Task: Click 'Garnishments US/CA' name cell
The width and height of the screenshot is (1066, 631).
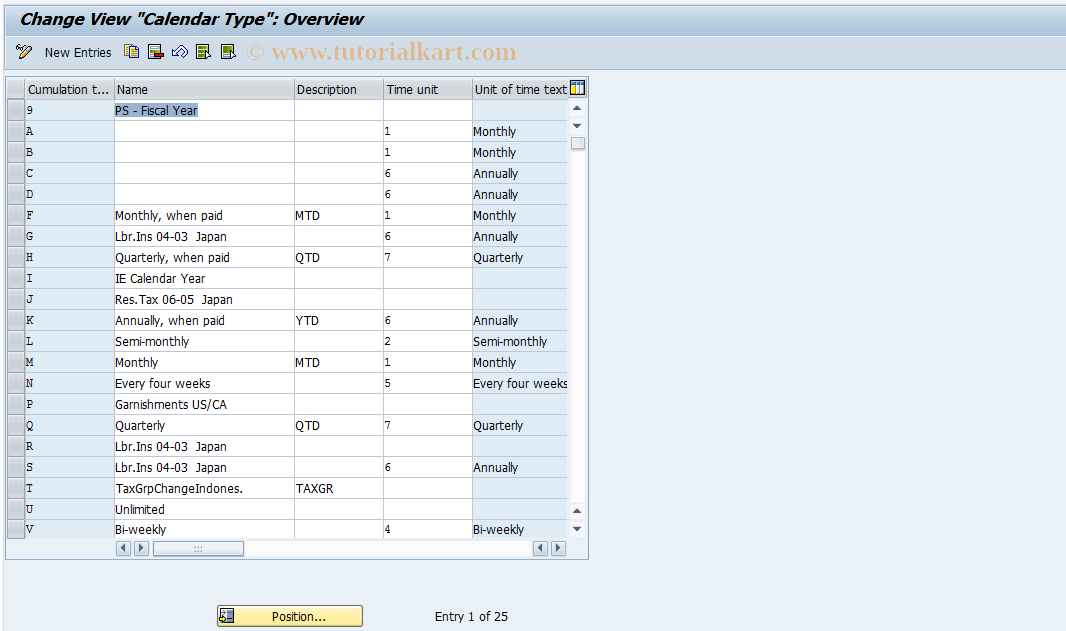Action: (x=204, y=405)
